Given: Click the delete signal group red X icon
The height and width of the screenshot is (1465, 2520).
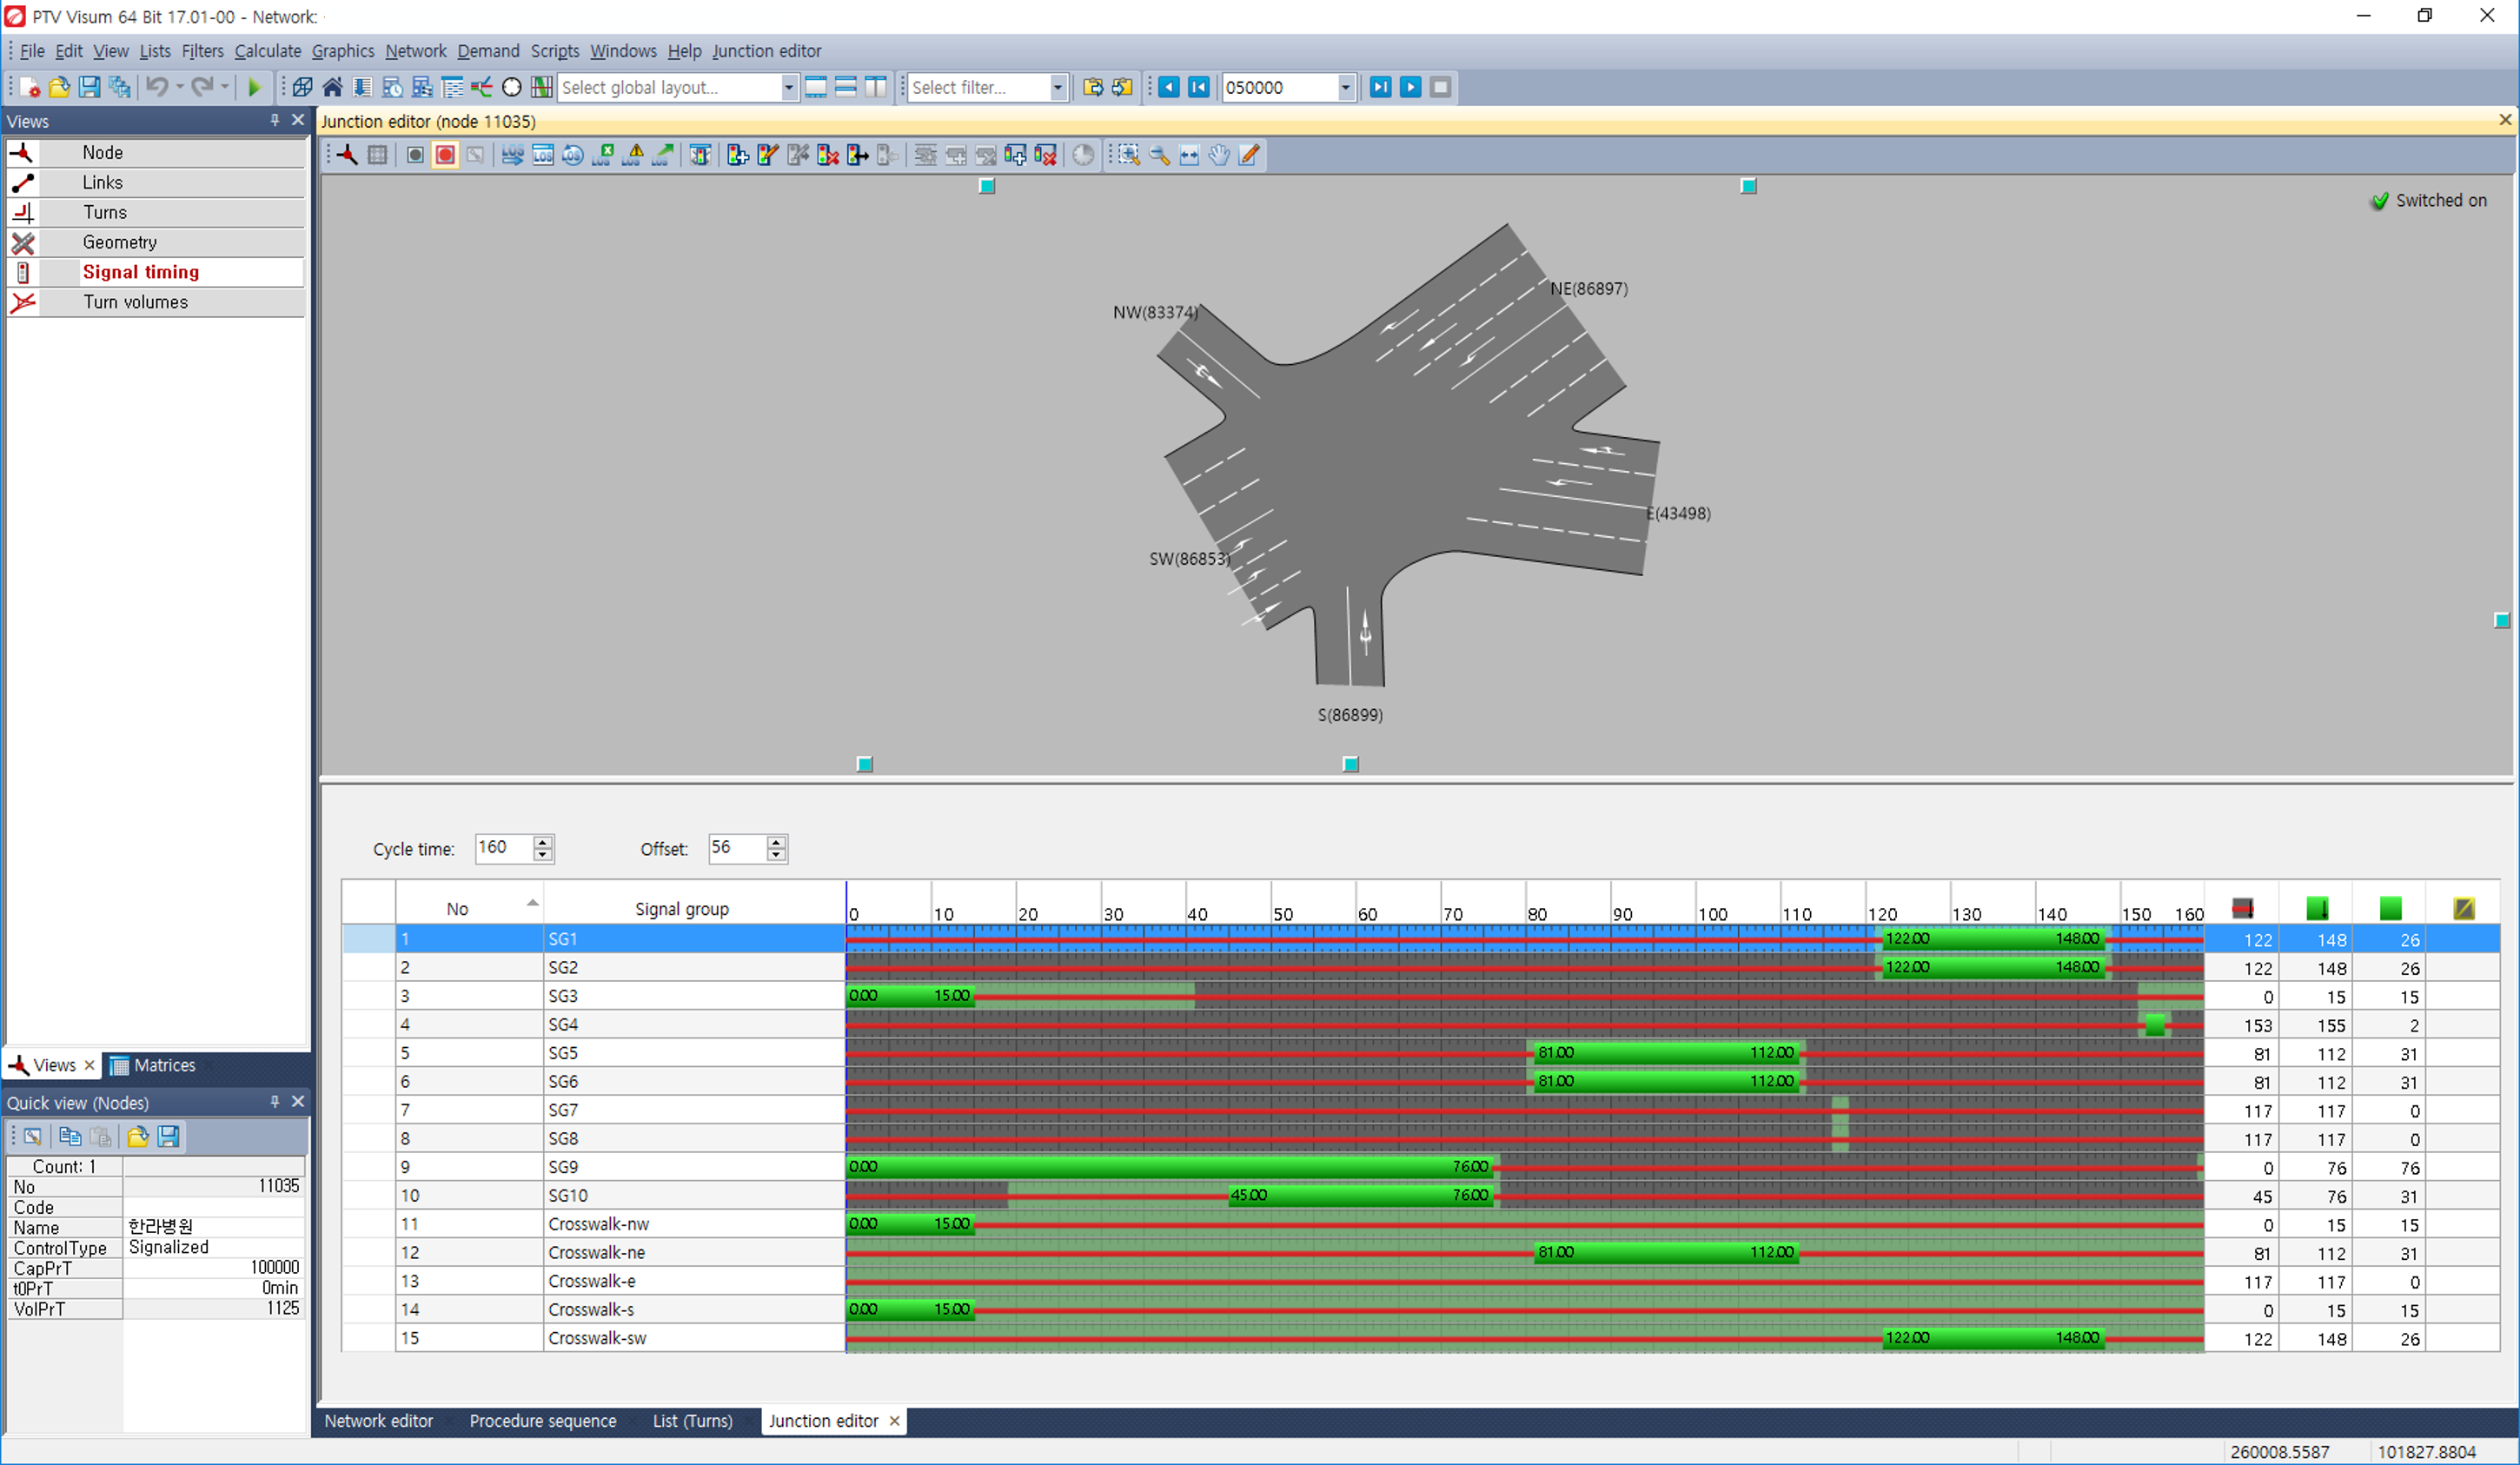Looking at the screenshot, I should pyautogui.click(x=828, y=156).
